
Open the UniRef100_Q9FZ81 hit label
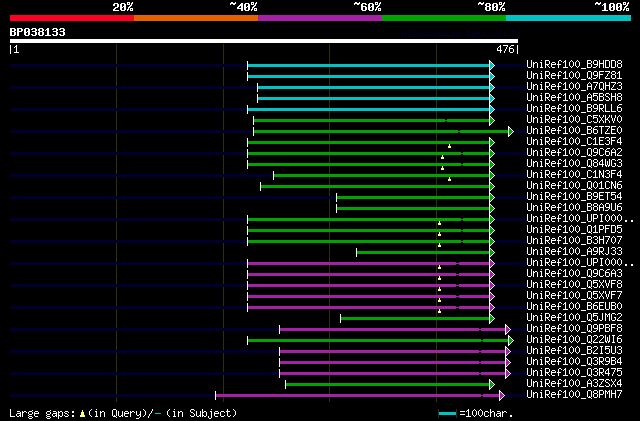pos(574,75)
